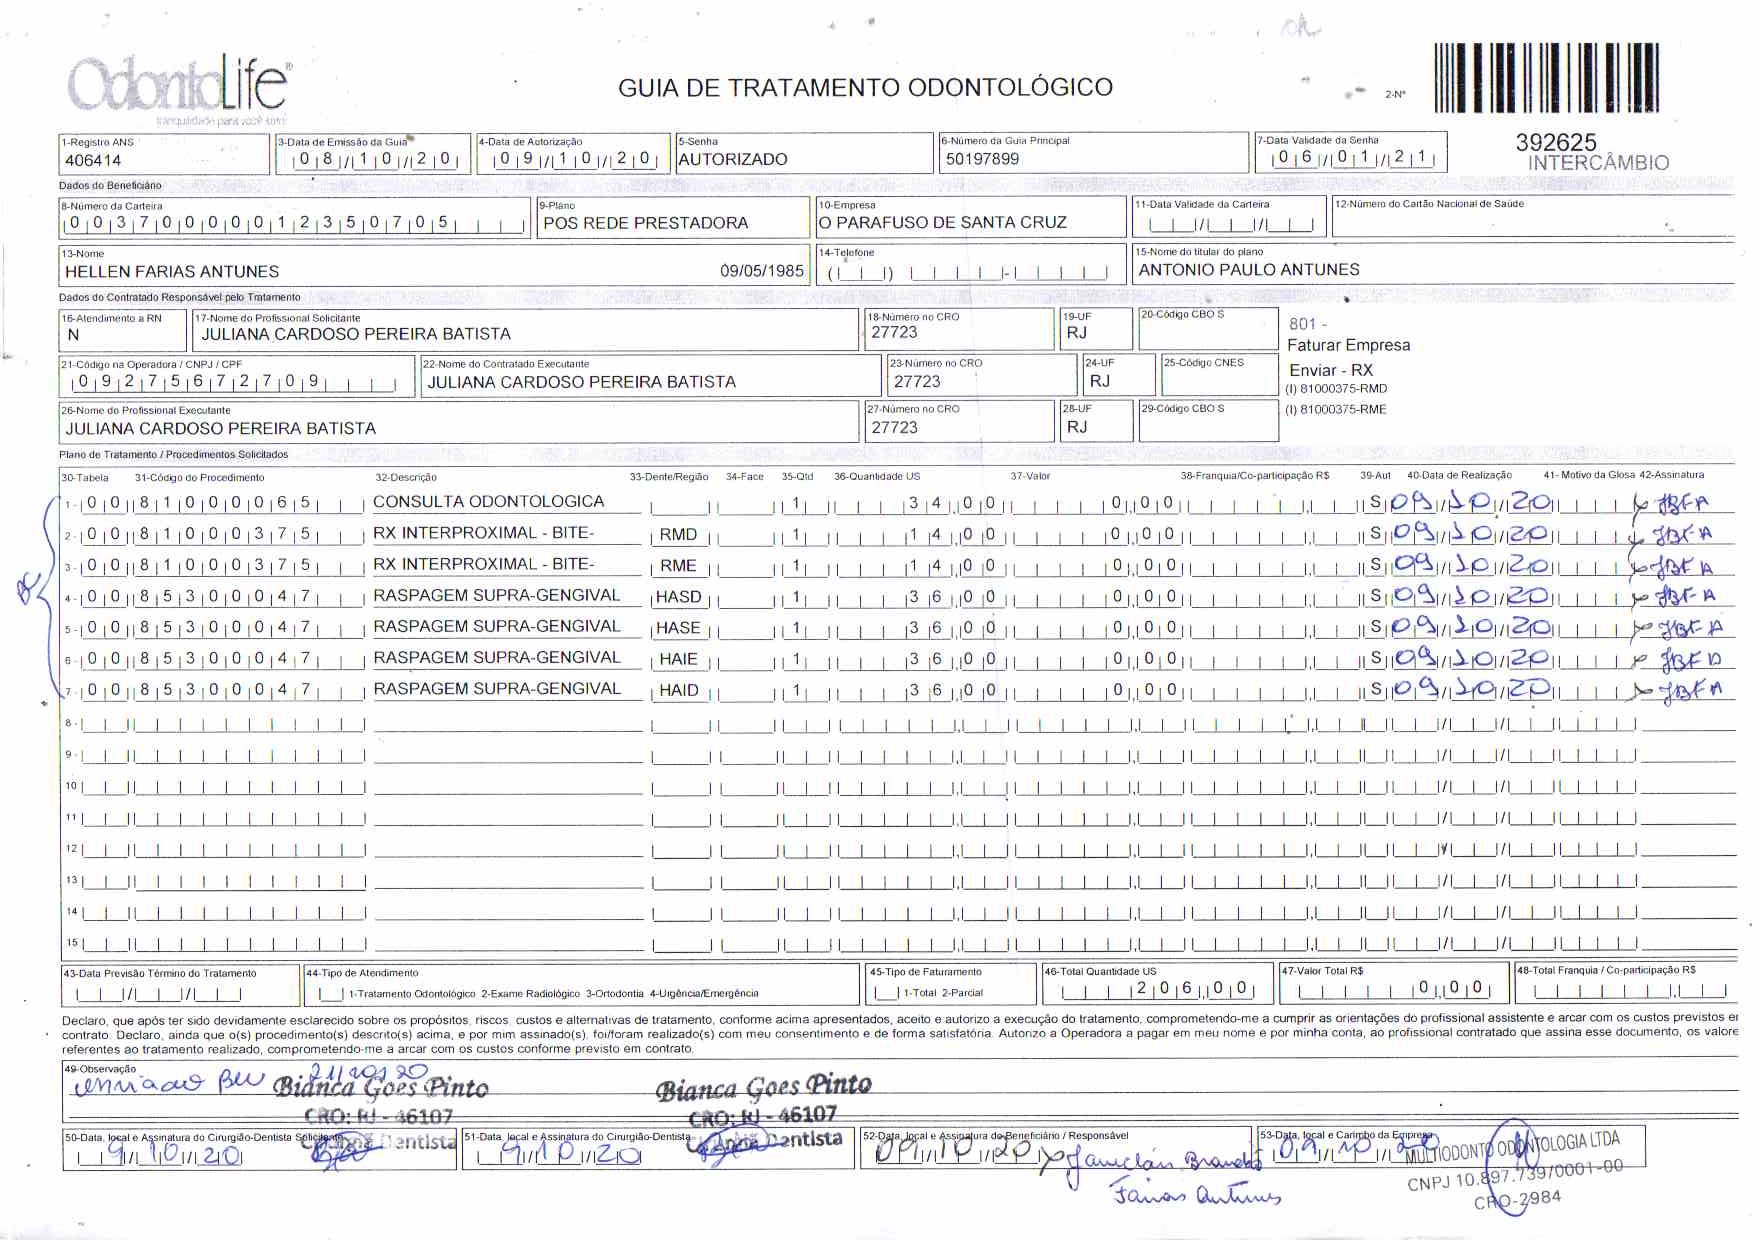
Task: Select the Registro ANS field
Action: (163, 160)
